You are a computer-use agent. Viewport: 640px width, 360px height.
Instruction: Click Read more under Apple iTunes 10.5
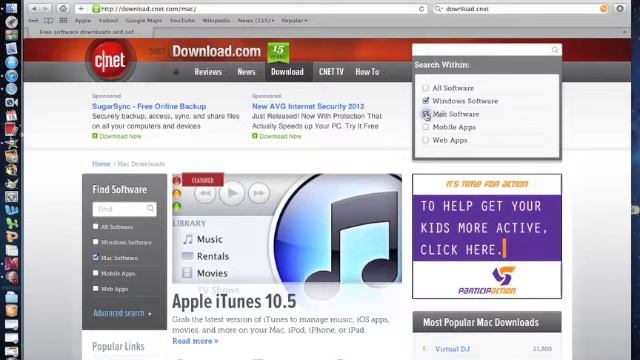coord(195,341)
